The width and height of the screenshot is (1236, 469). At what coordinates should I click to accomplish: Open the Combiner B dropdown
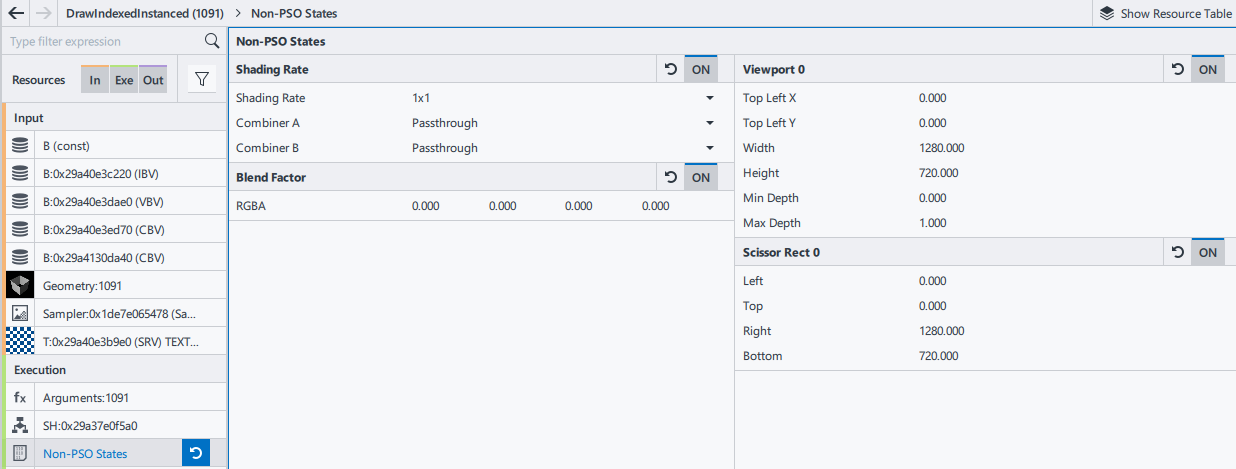pos(709,148)
